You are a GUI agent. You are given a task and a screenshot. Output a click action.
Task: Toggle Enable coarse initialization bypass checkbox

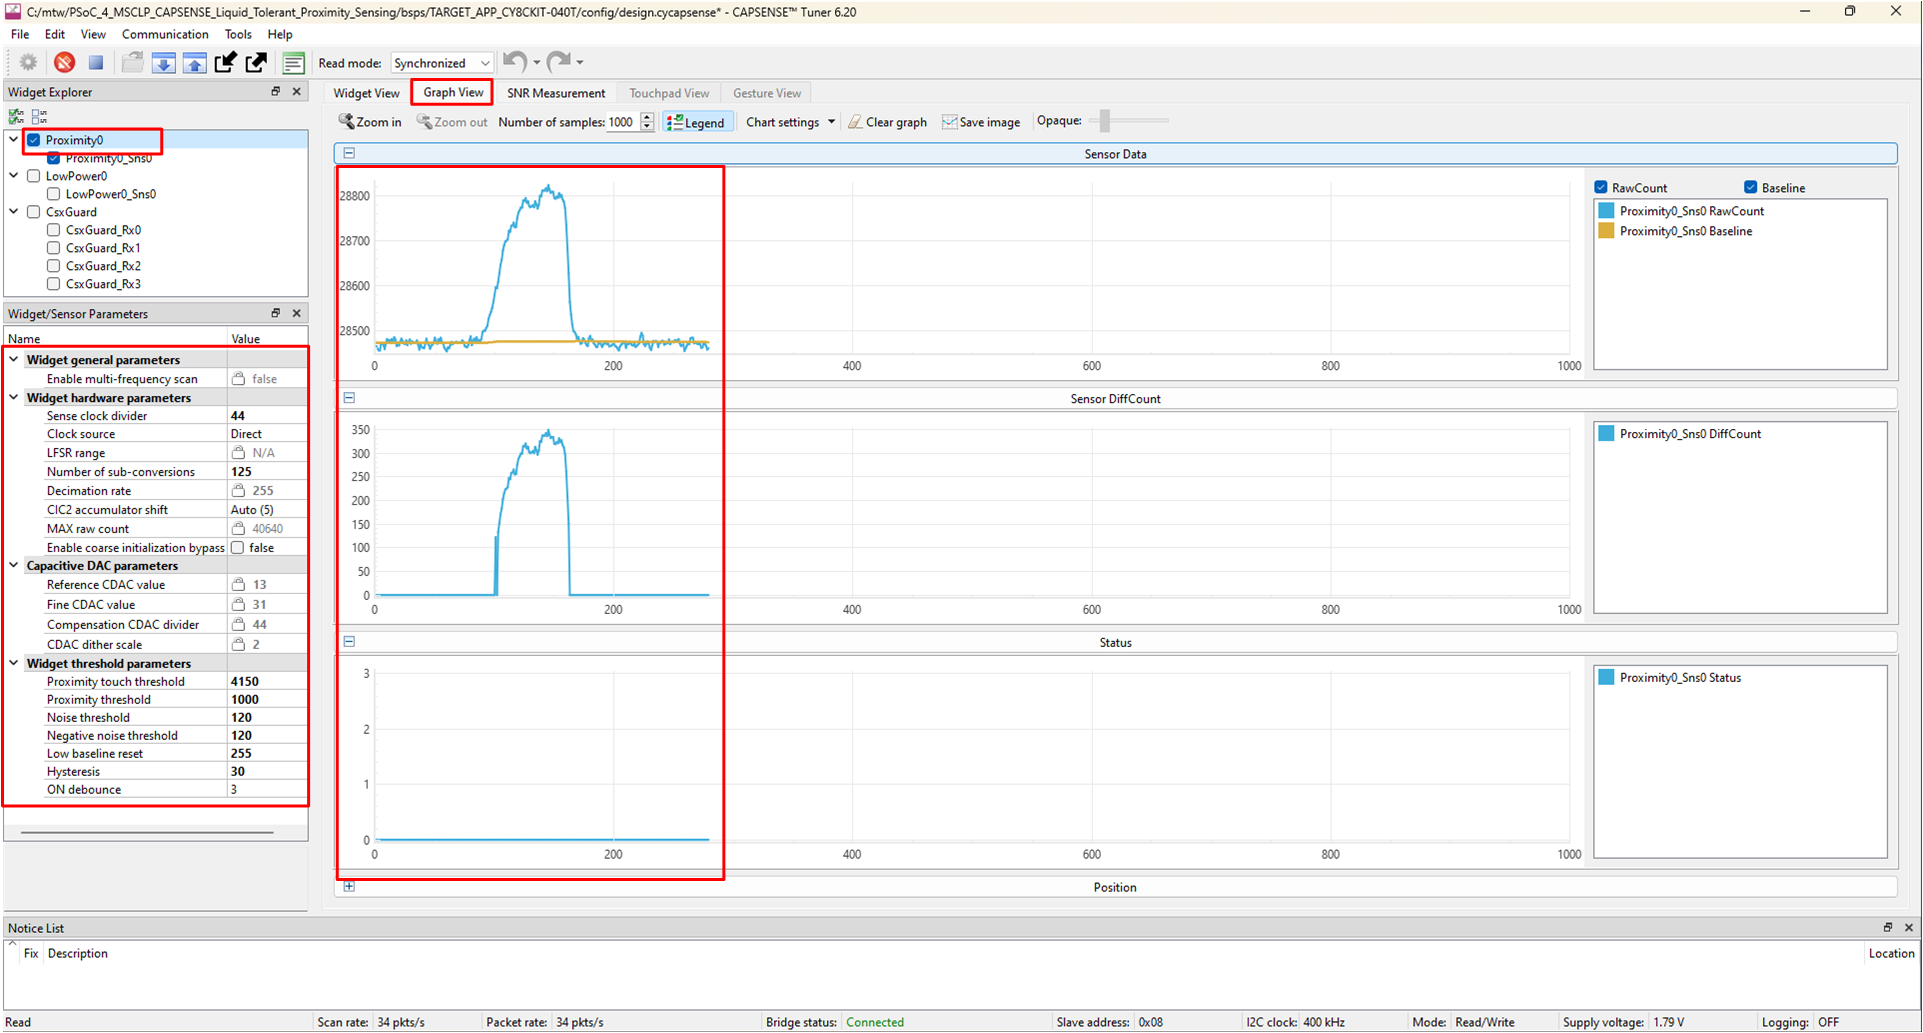[x=238, y=548]
